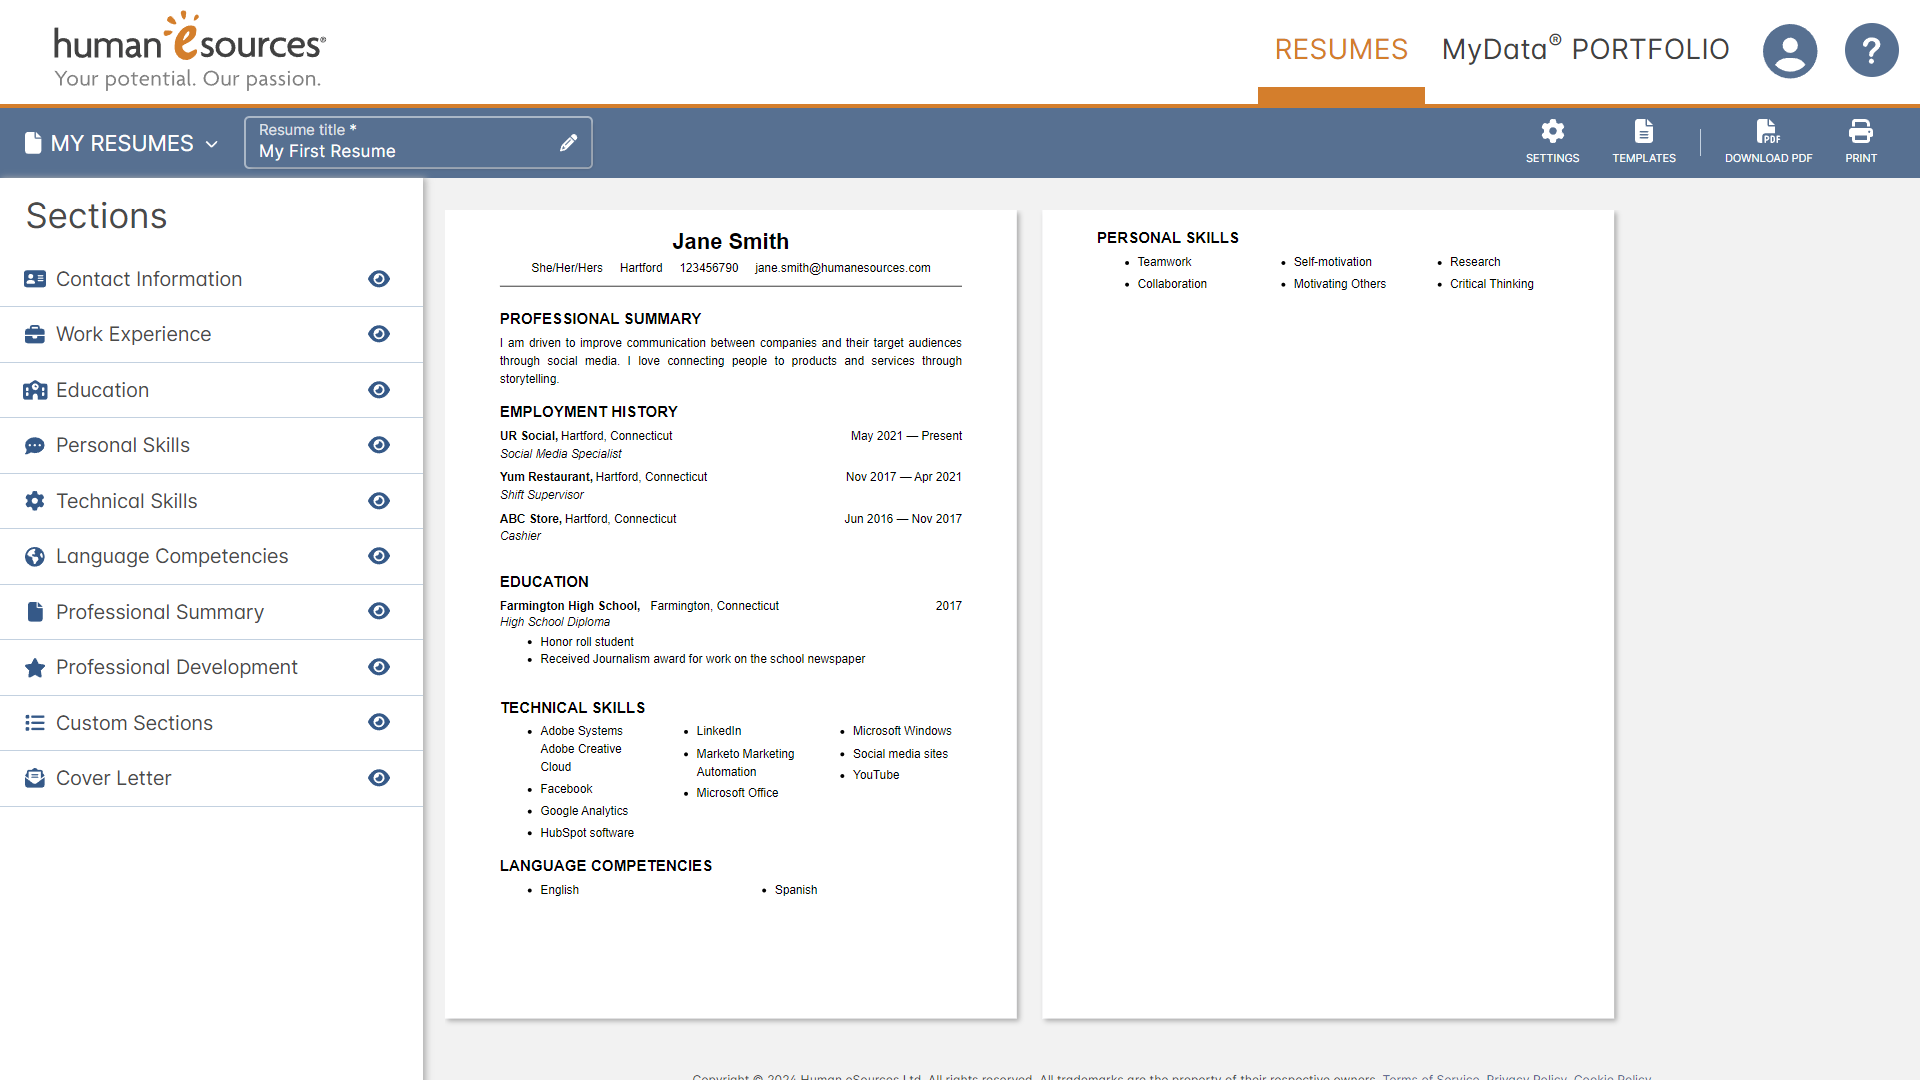
Task: Click Farmington High School entry
Action: tap(731, 632)
